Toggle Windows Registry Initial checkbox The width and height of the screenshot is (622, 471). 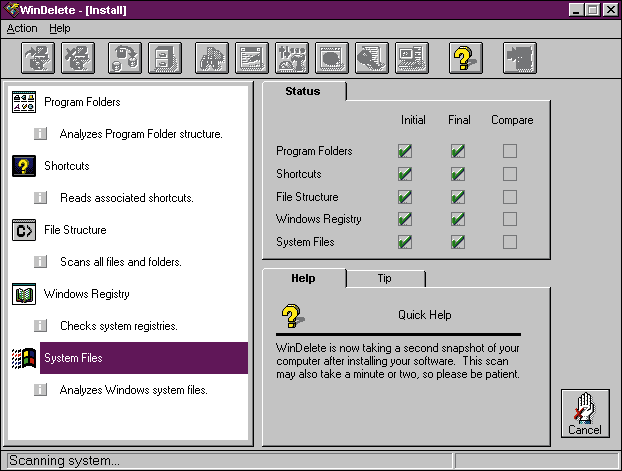[405, 219]
